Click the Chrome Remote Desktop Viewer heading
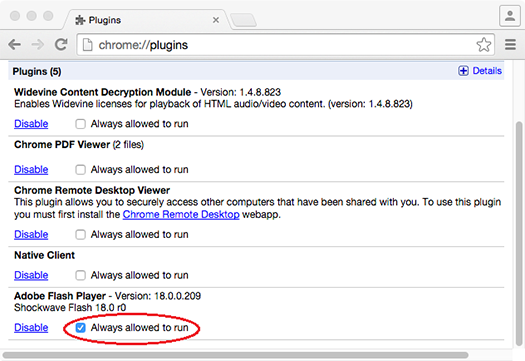Viewport: 525px width, 361px height. (92, 190)
